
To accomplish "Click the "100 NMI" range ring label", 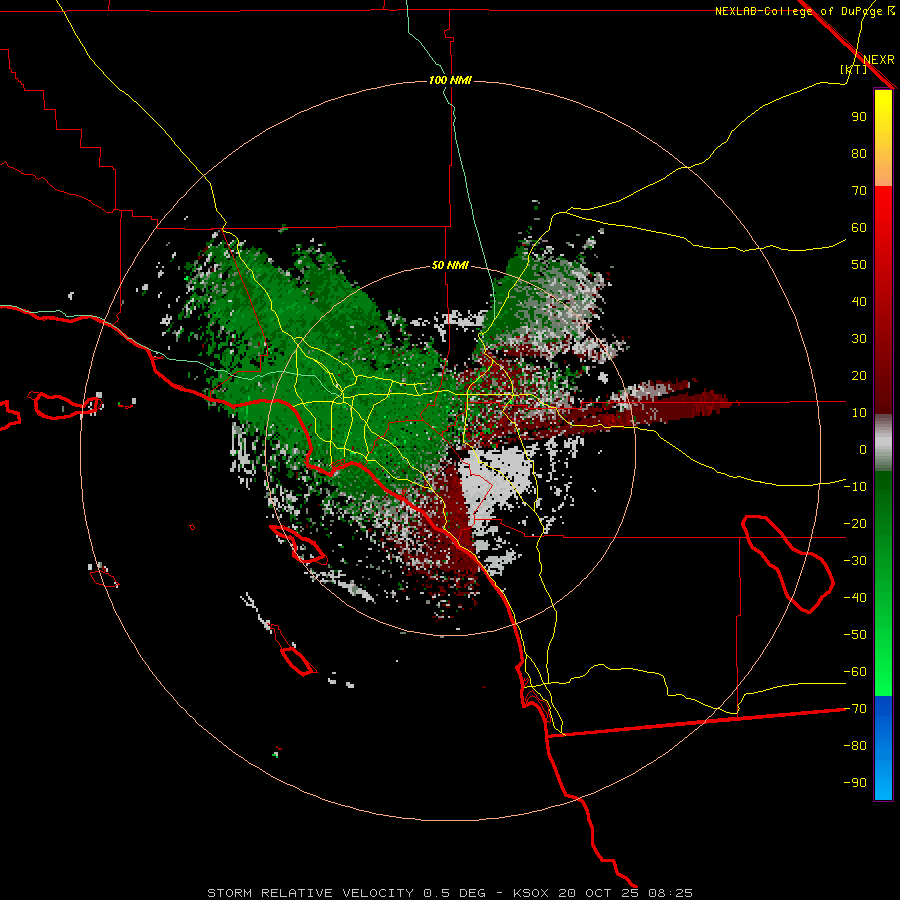I will (450, 80).
